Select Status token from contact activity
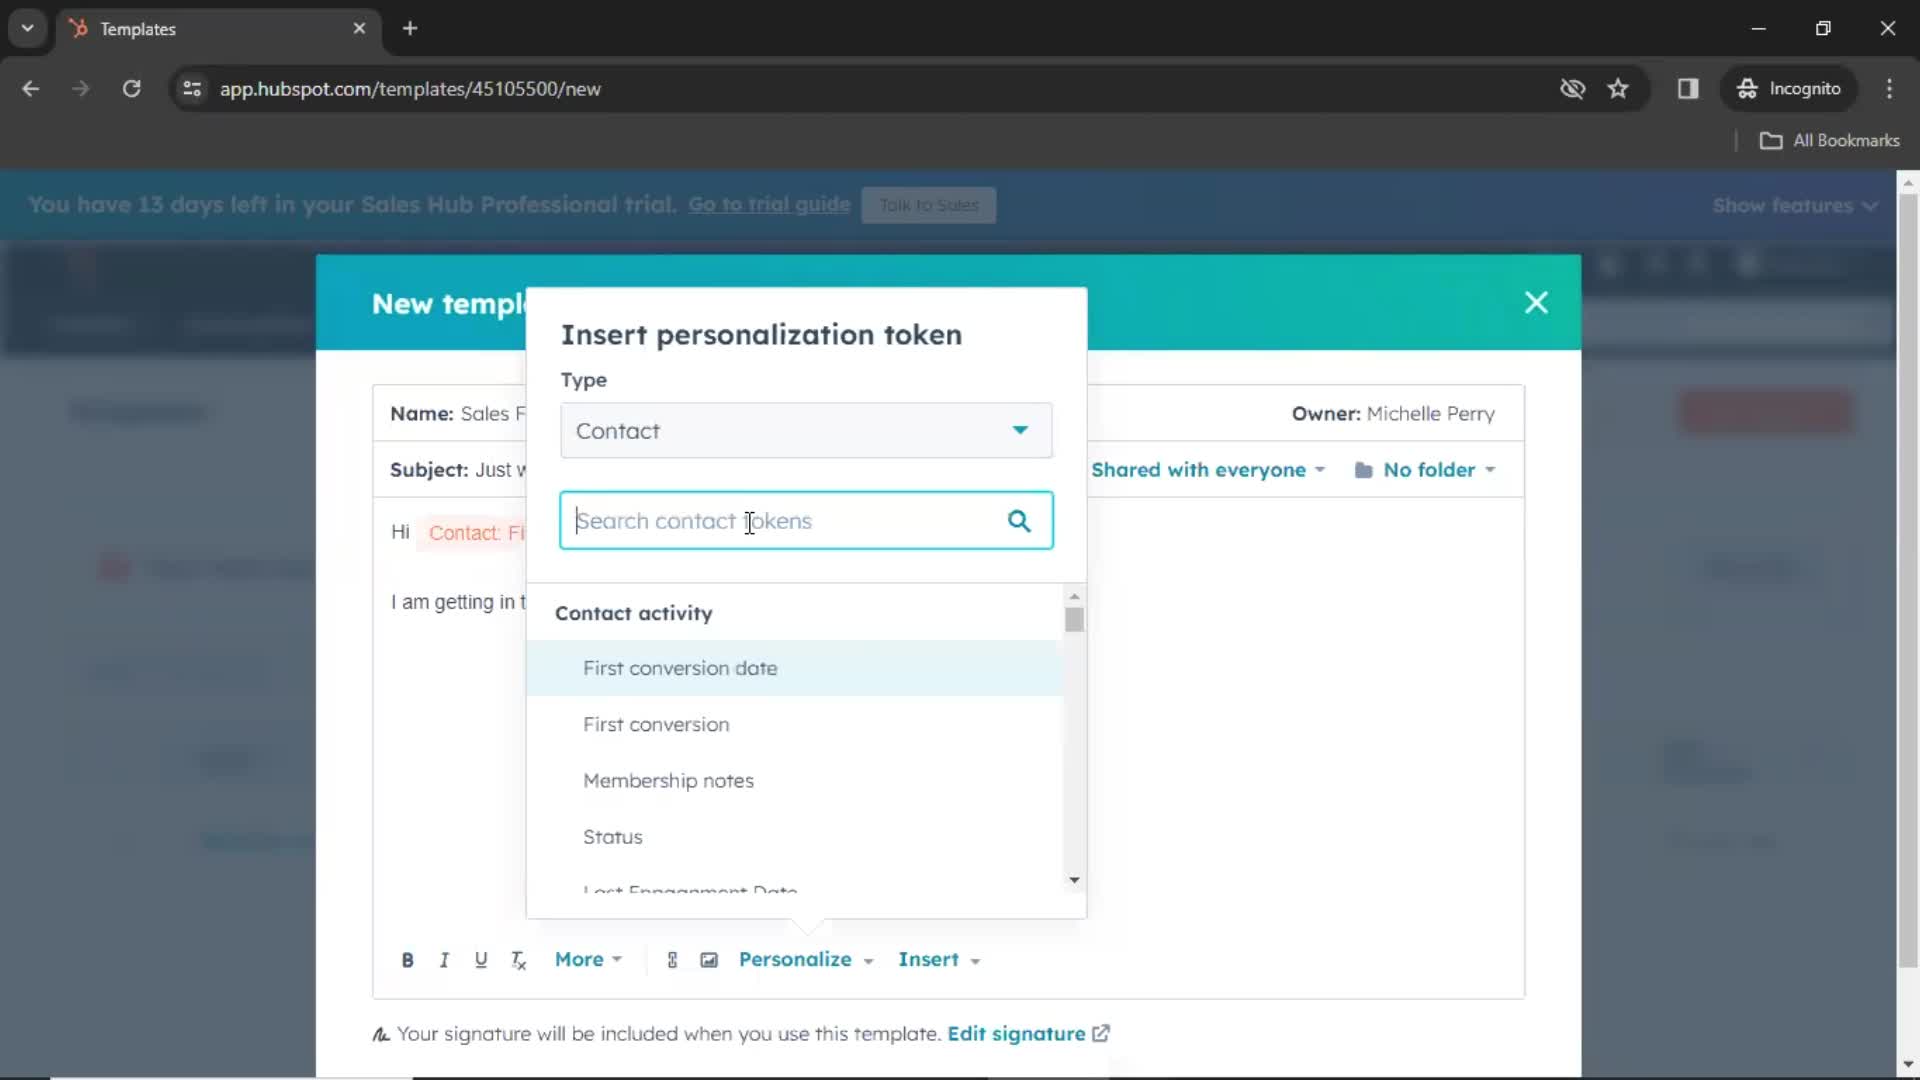The width and height of the screenshot is (1920, 1080). [x=613, y=836]
